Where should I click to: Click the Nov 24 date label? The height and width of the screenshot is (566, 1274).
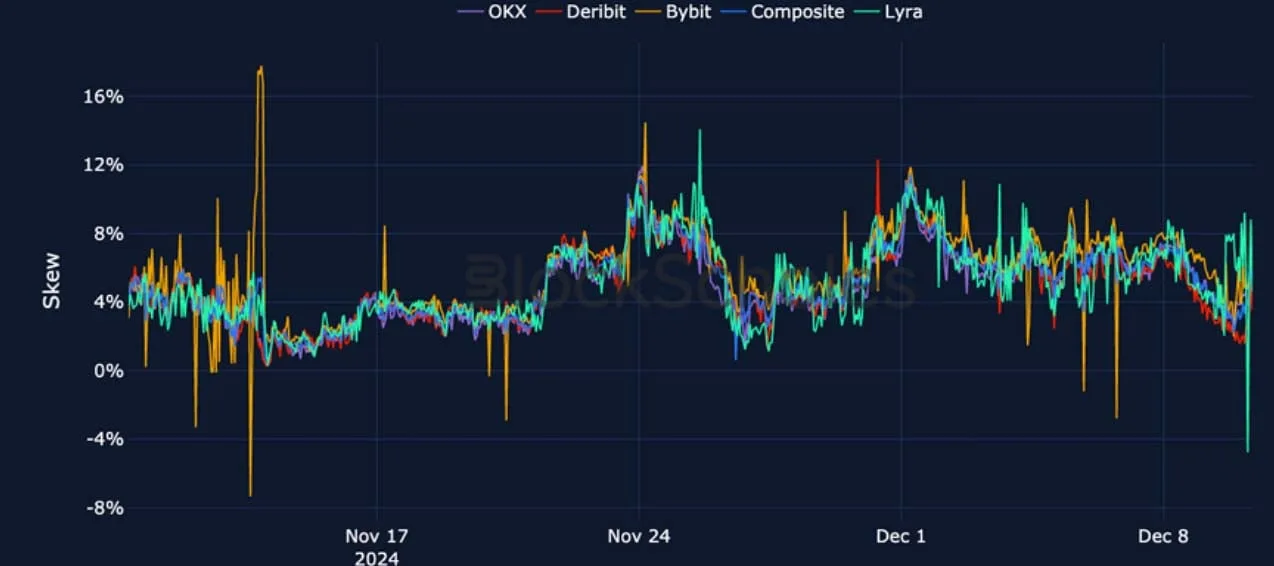click(638, 536)
